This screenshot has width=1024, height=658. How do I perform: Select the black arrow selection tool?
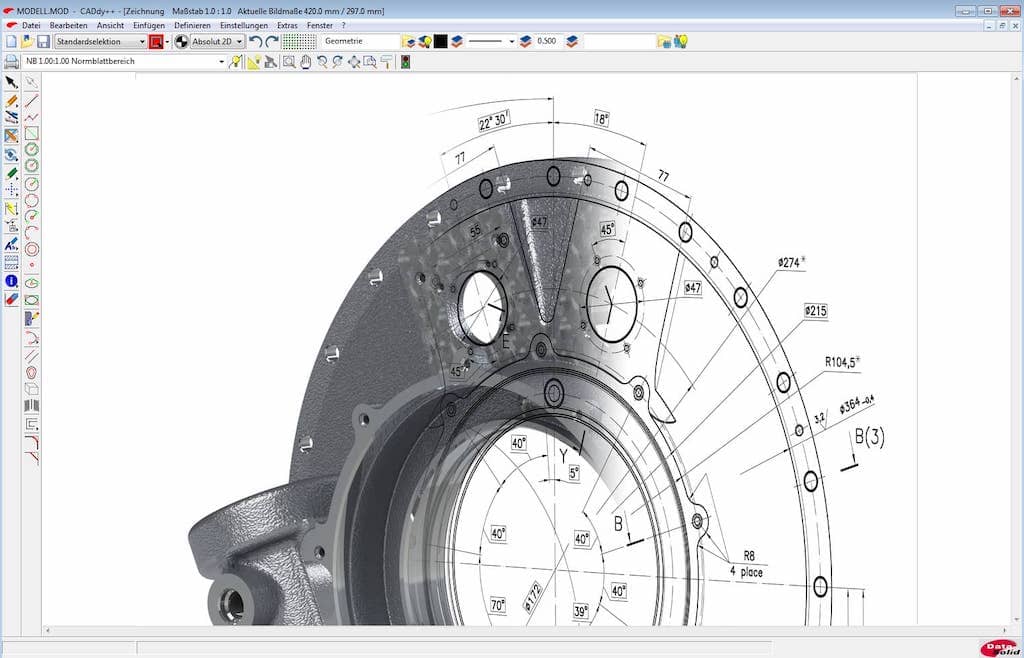click(x=11, y=82)
